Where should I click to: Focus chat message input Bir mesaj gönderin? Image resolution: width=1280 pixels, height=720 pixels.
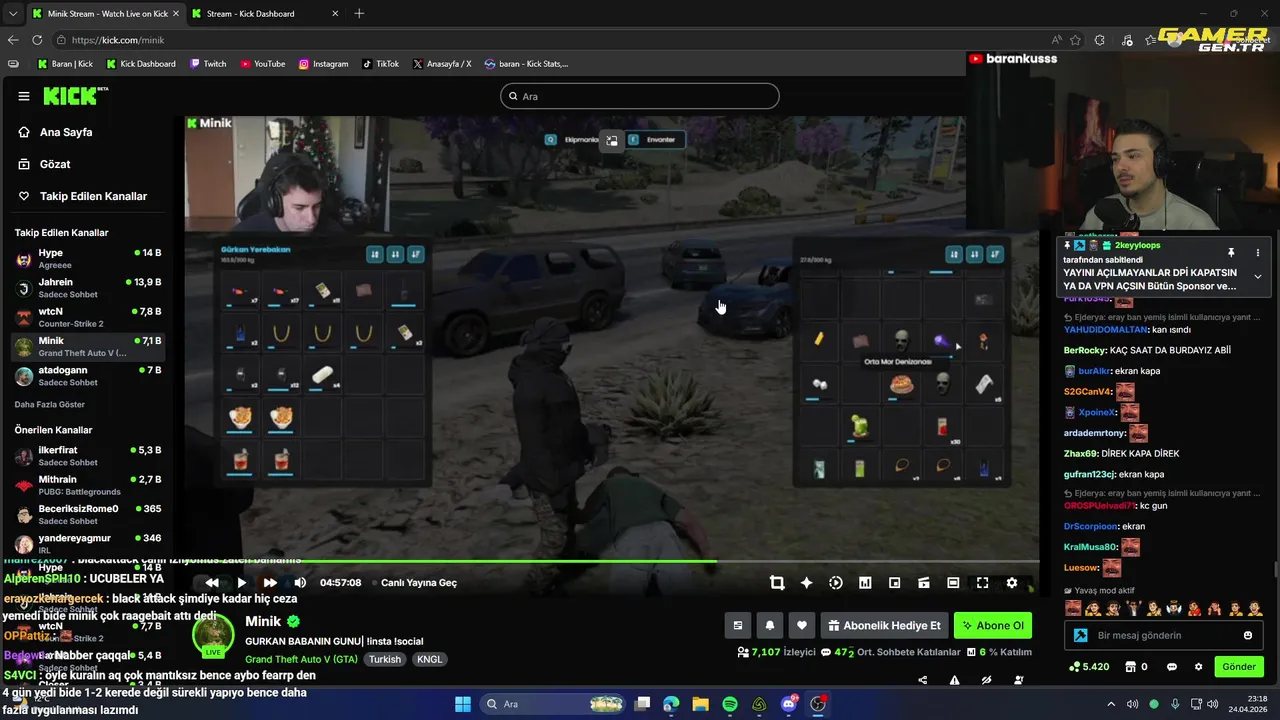click(1164, 635)
